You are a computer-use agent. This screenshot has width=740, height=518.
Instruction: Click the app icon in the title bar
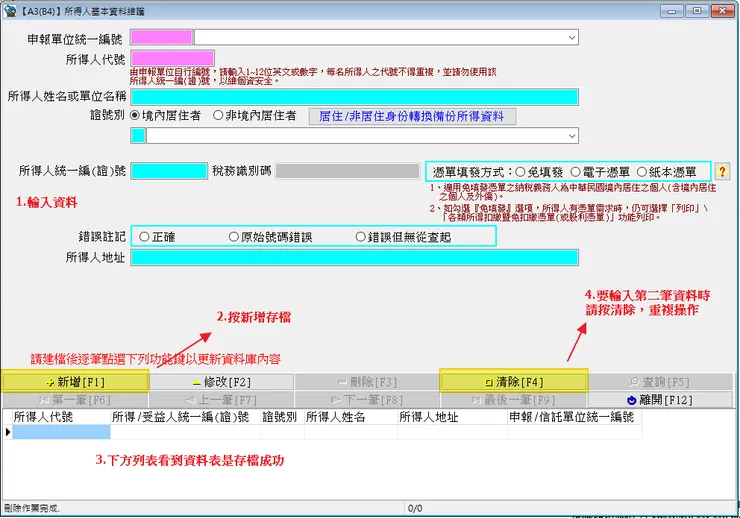click(x=9, y=10)
